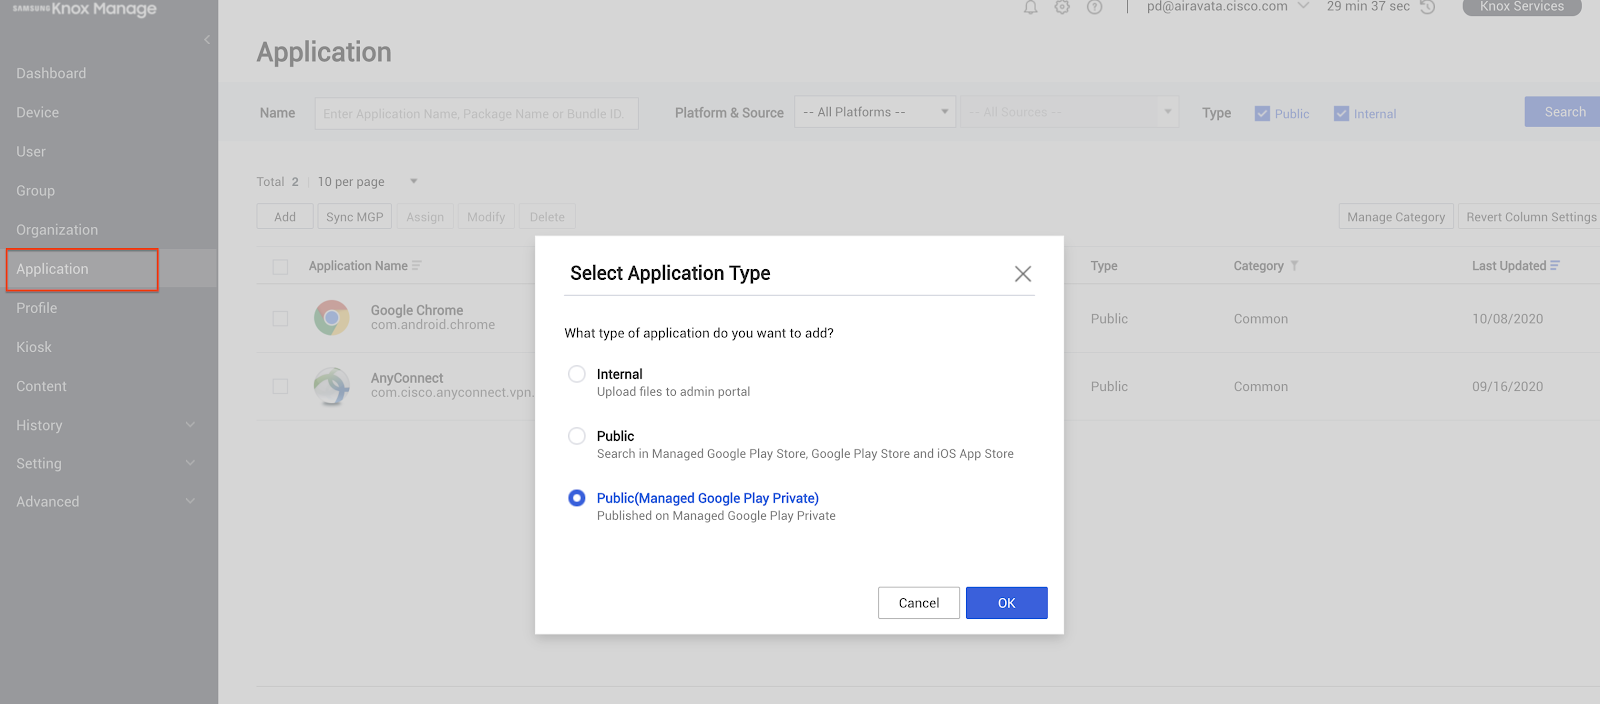Check the AnyConnect row checkbox
This screenshot has width=1600, height=704.
coord(280,386)
